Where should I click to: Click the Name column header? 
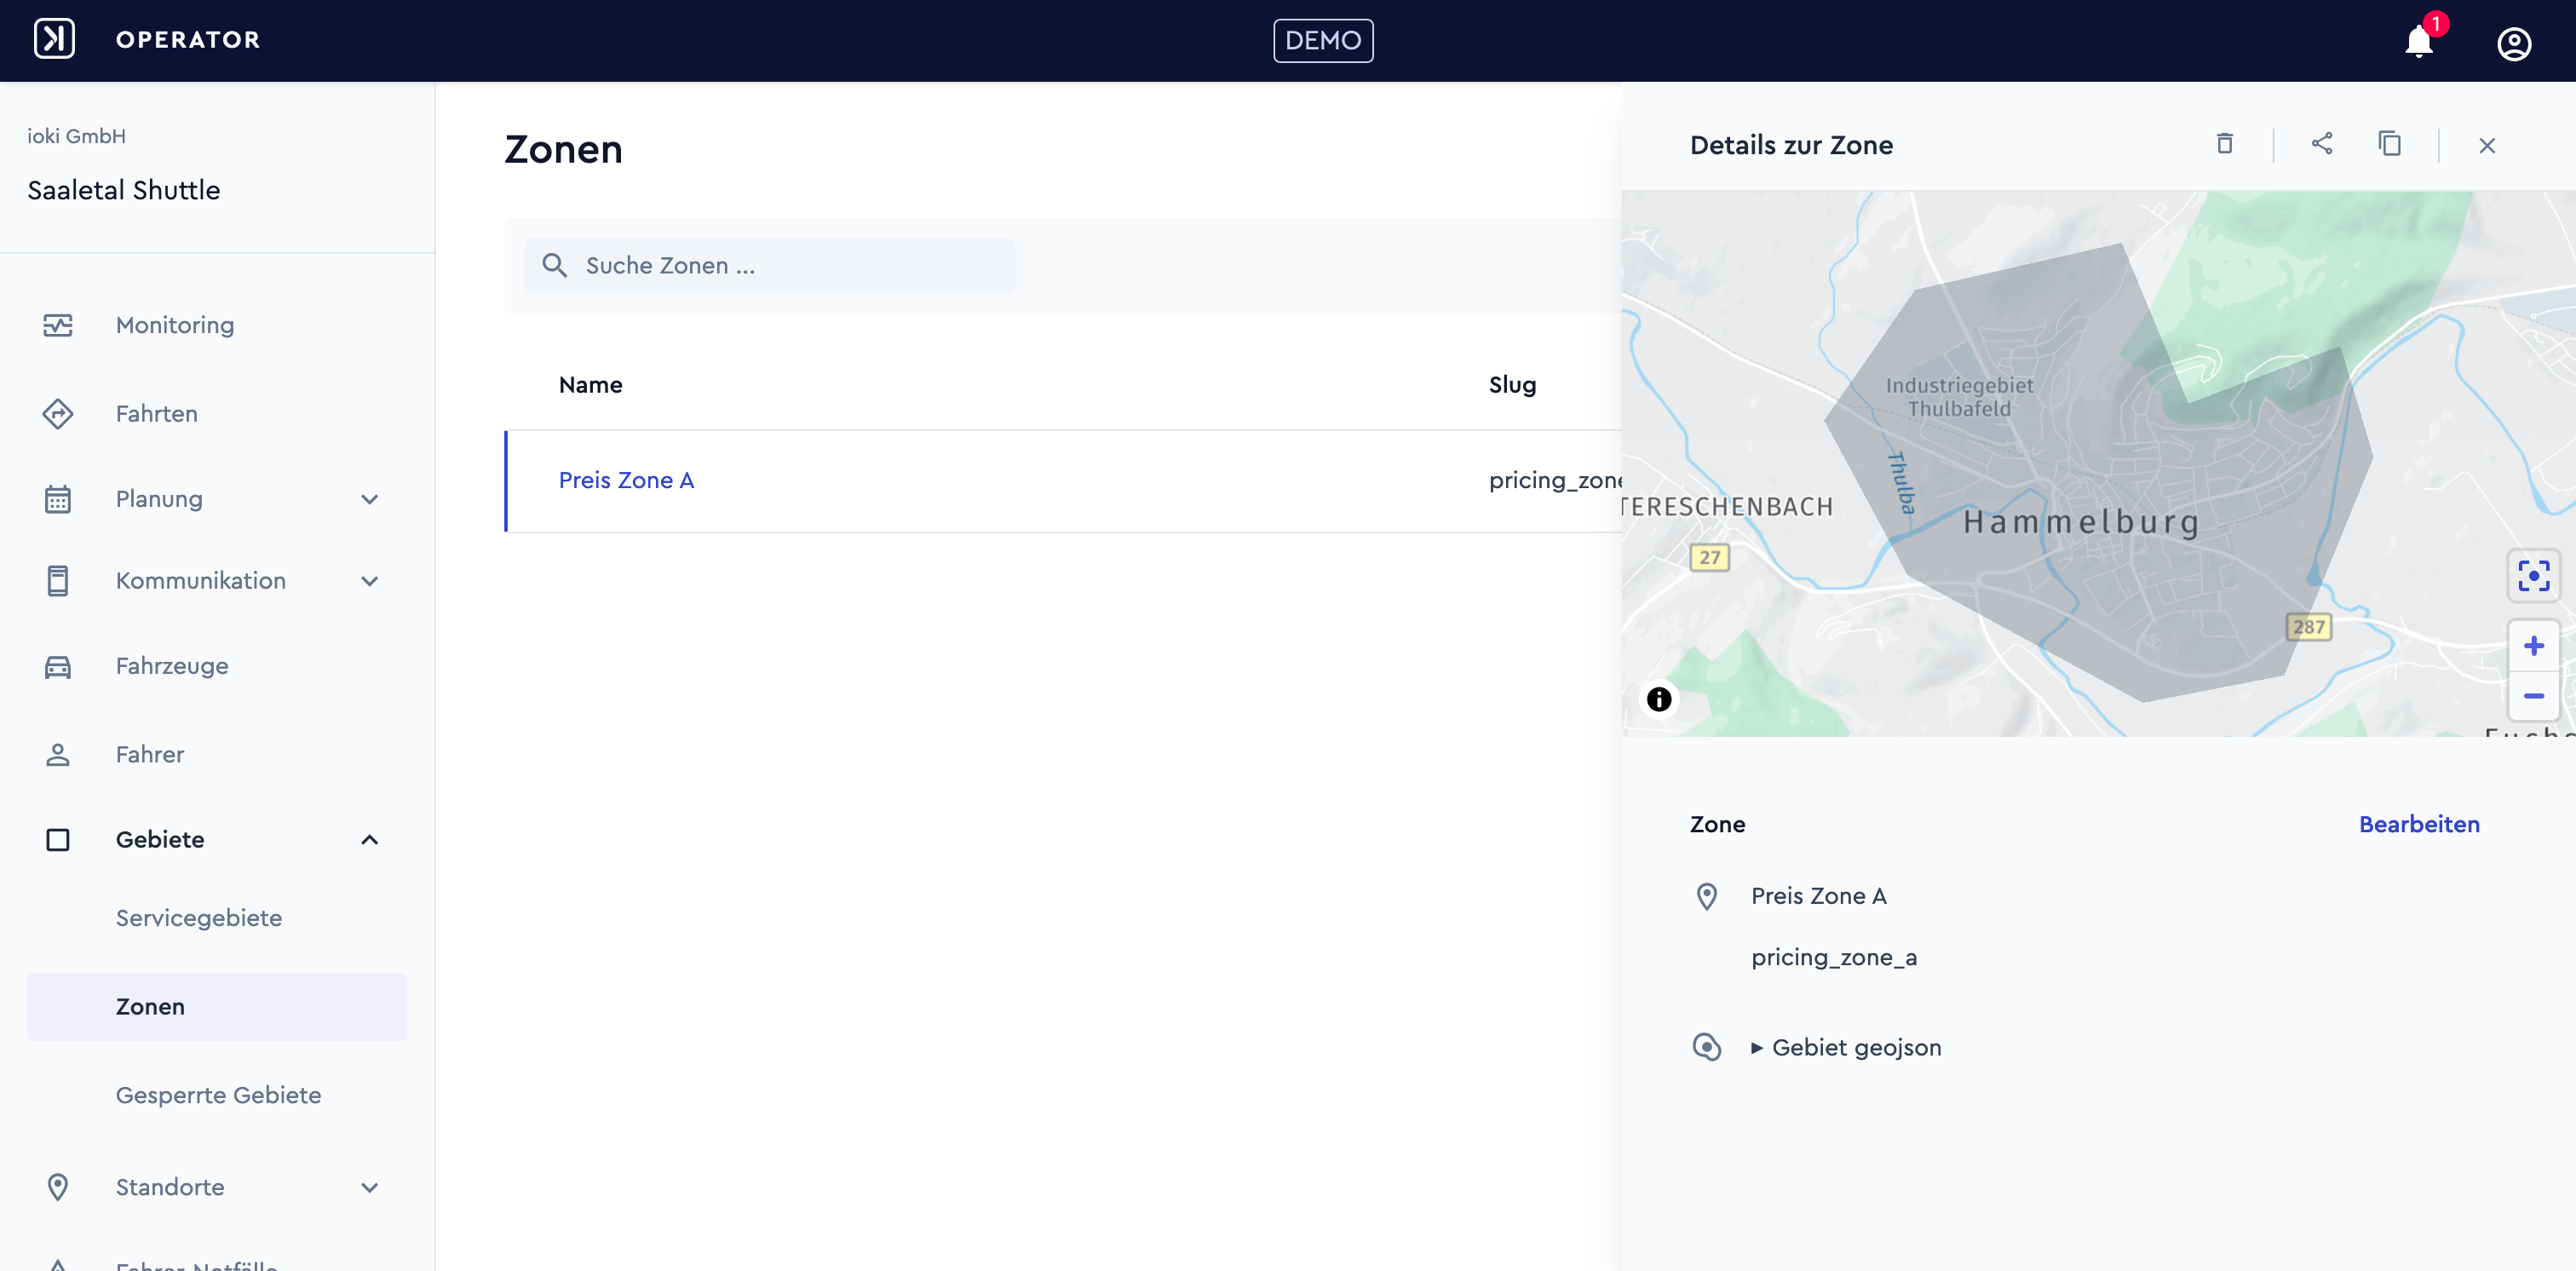pyautogui.click(x=590, y=385)
